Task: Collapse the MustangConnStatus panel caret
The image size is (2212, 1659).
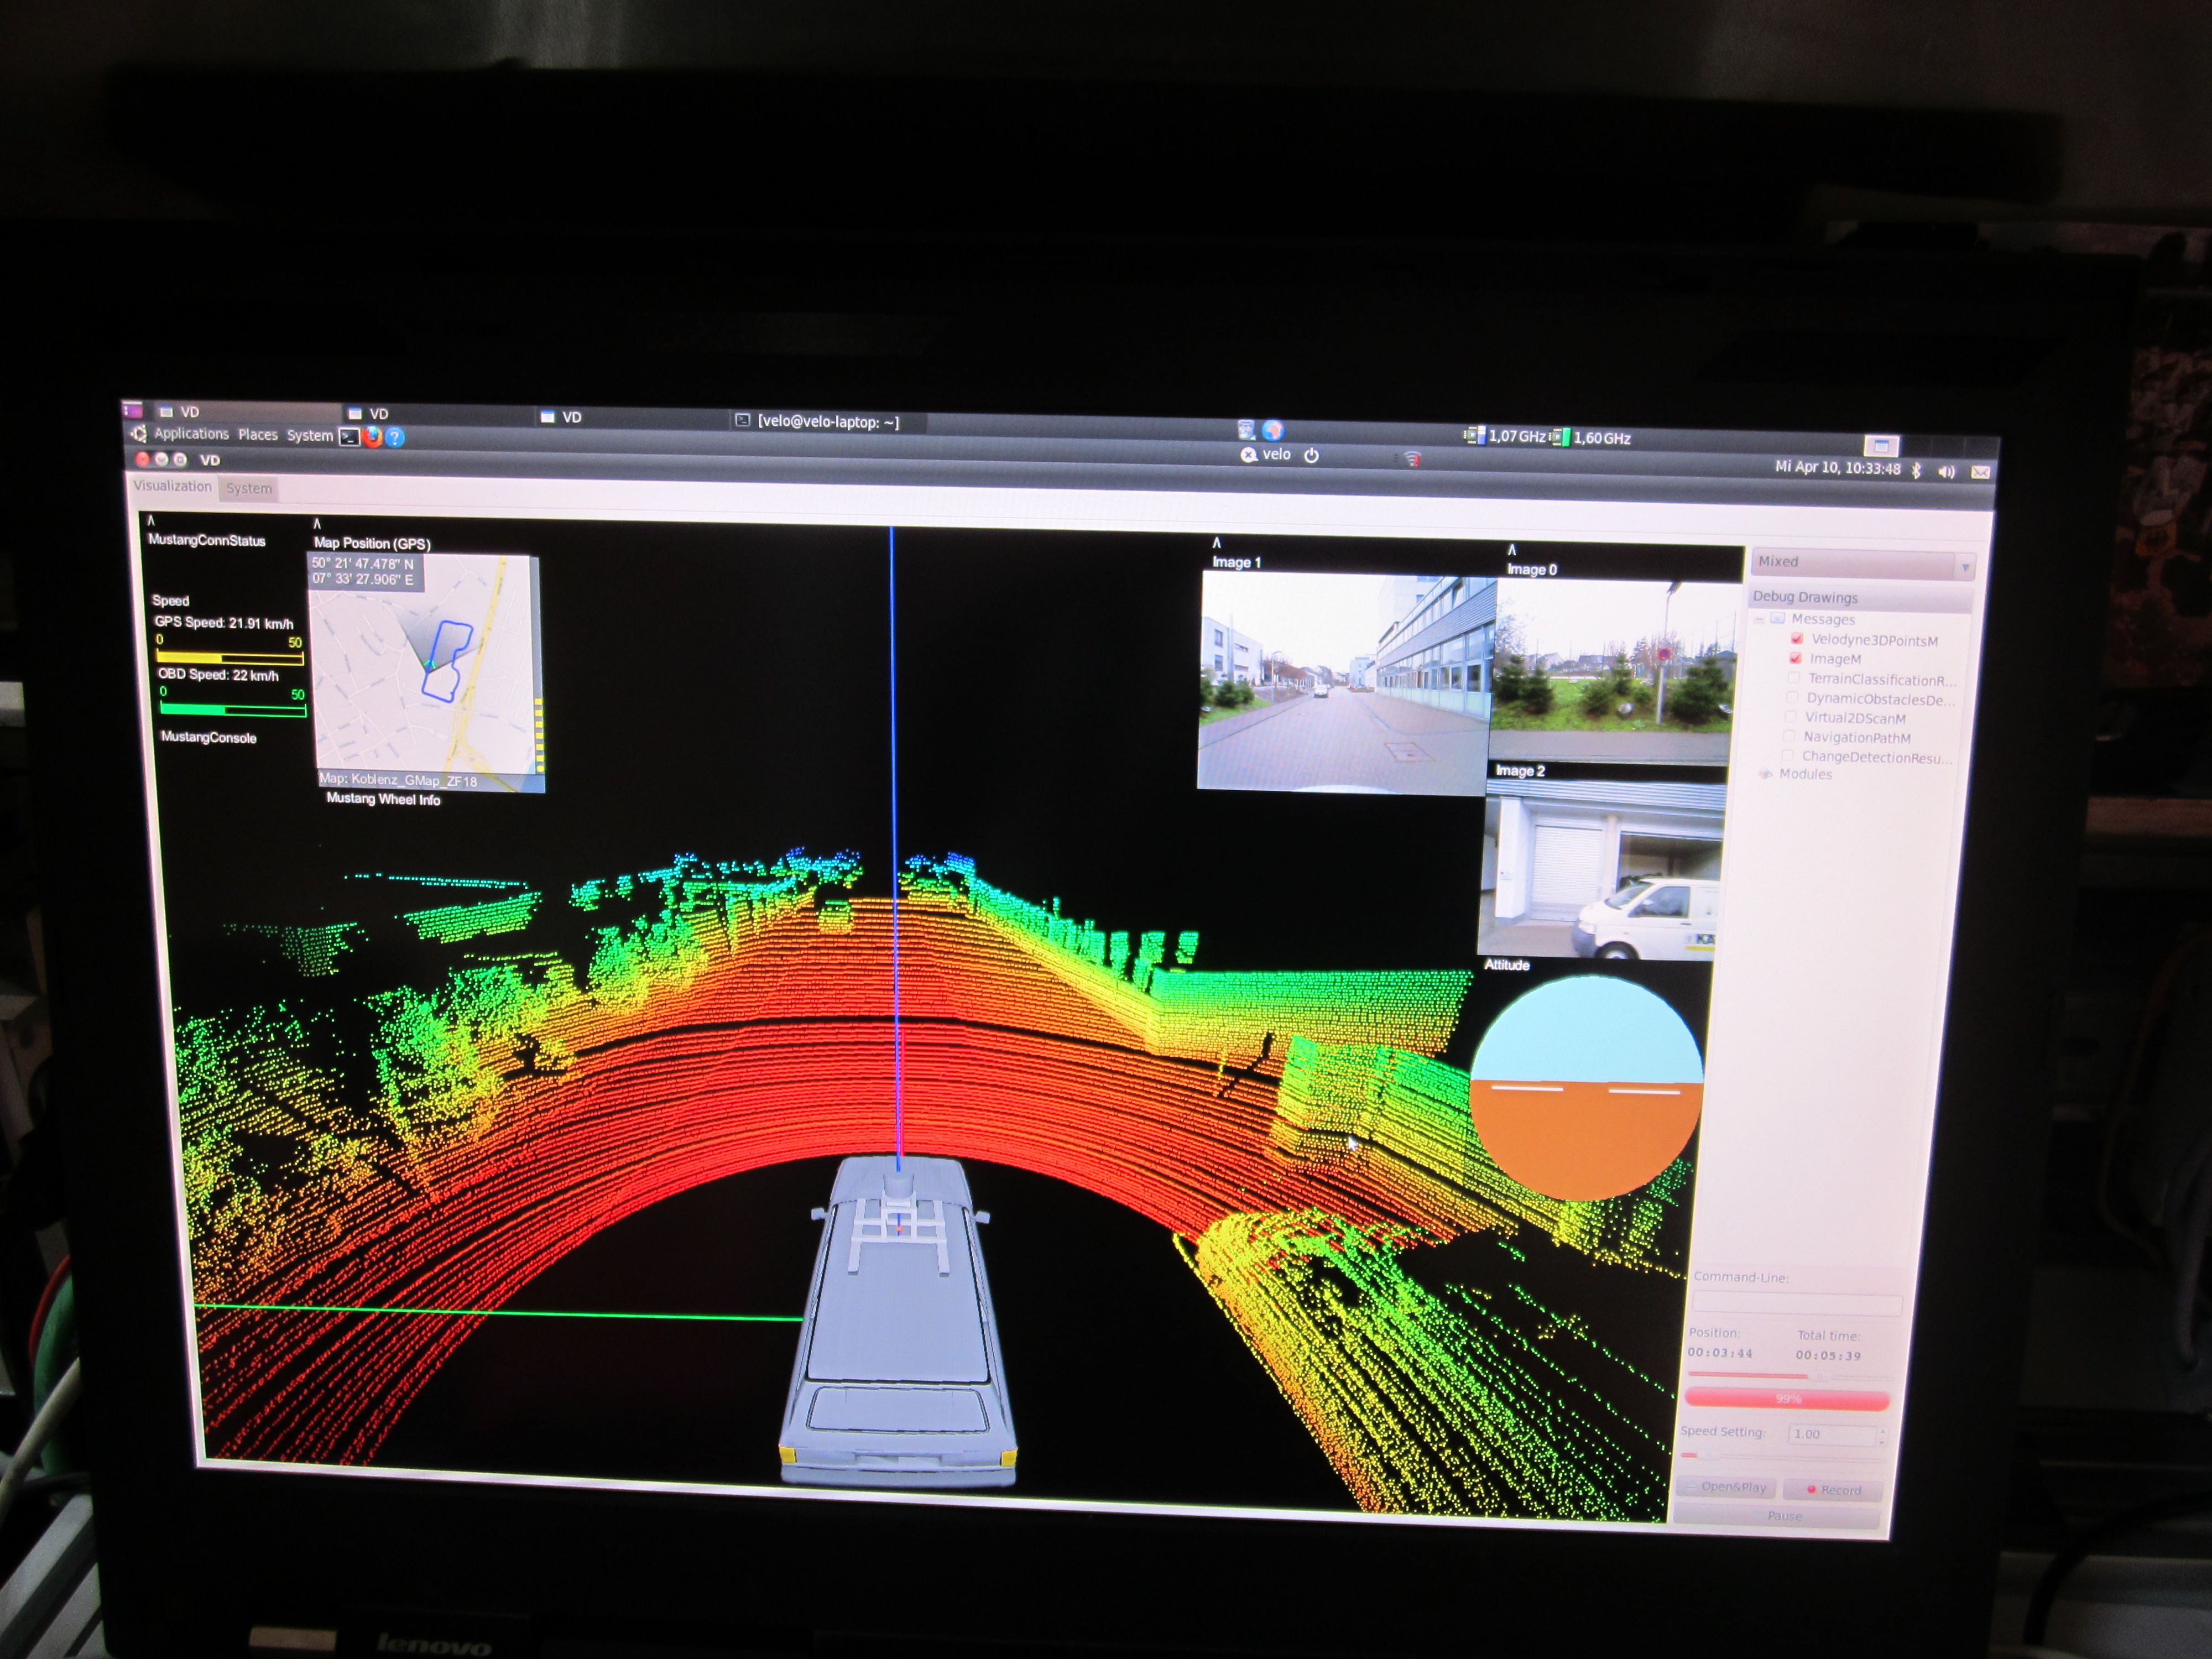Action: tap(151, 521)
